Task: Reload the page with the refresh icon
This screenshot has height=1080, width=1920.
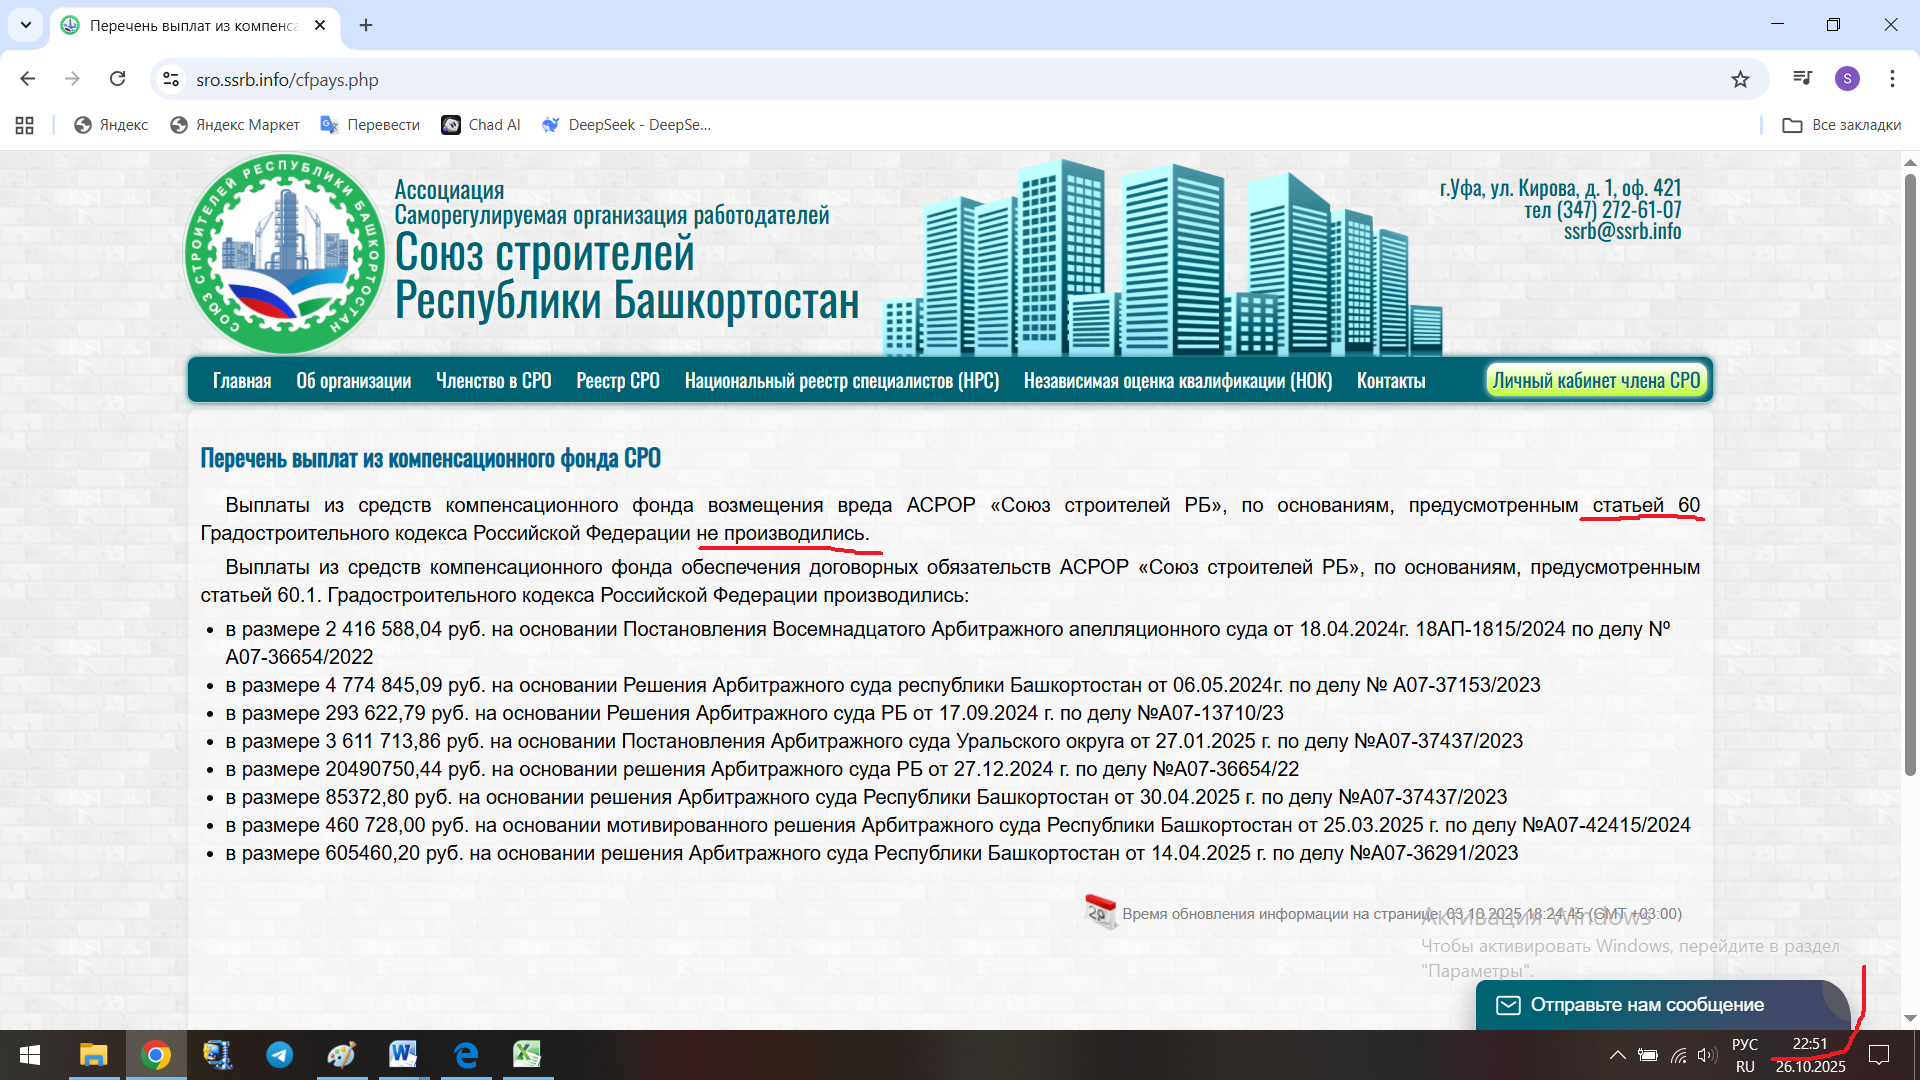Action: pos(118,79)
